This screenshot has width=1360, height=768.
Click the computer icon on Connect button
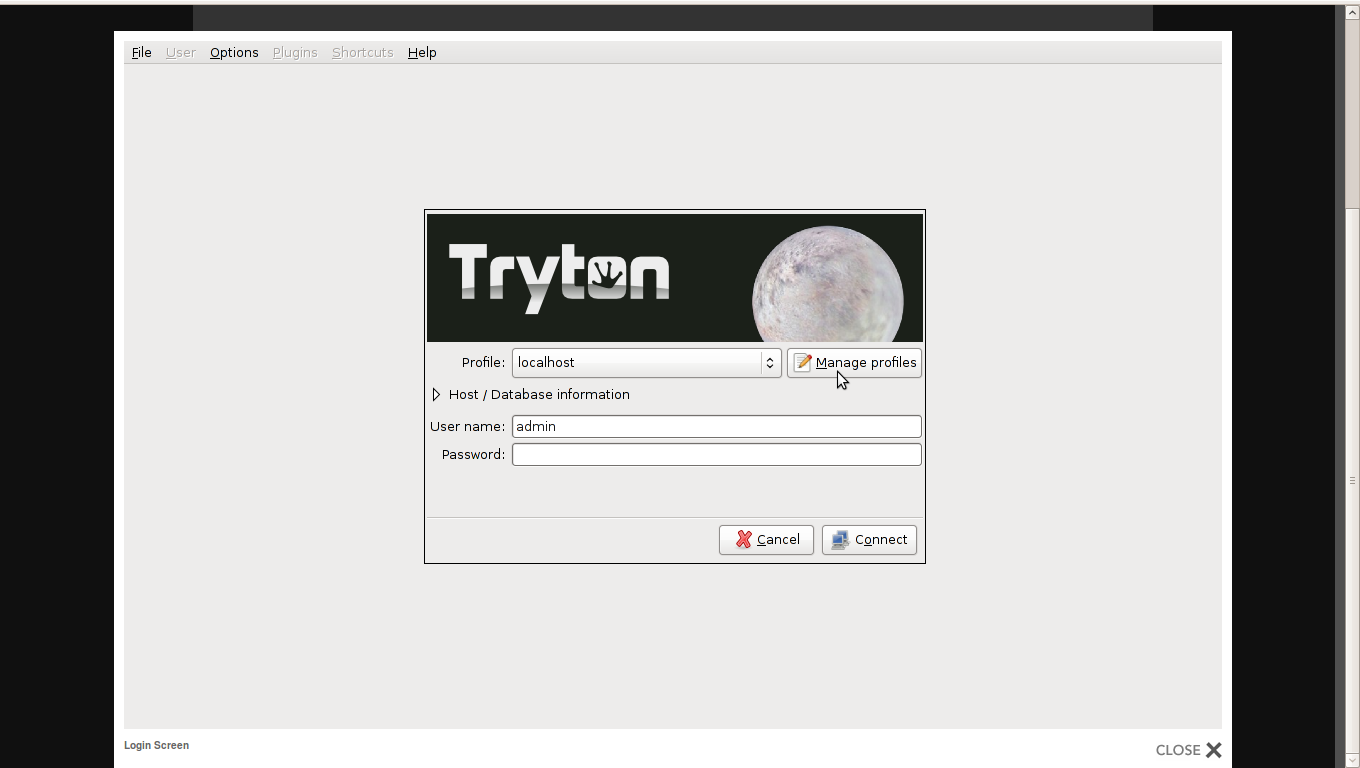coord(840,540)
